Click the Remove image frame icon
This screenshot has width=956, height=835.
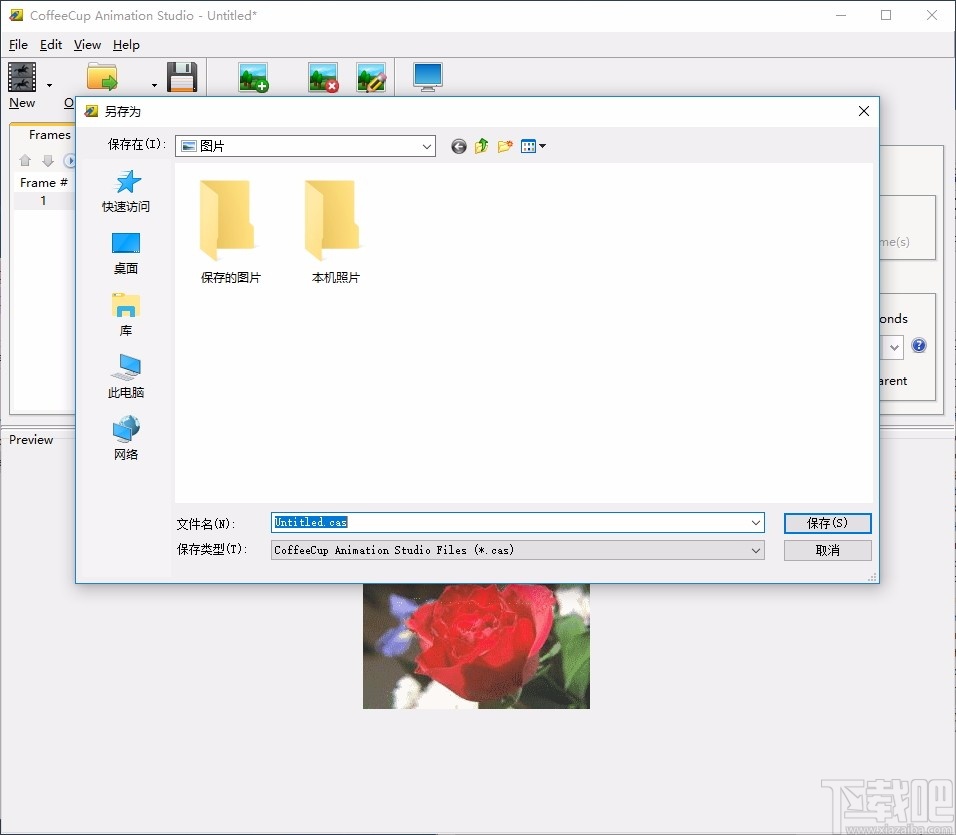323,77
